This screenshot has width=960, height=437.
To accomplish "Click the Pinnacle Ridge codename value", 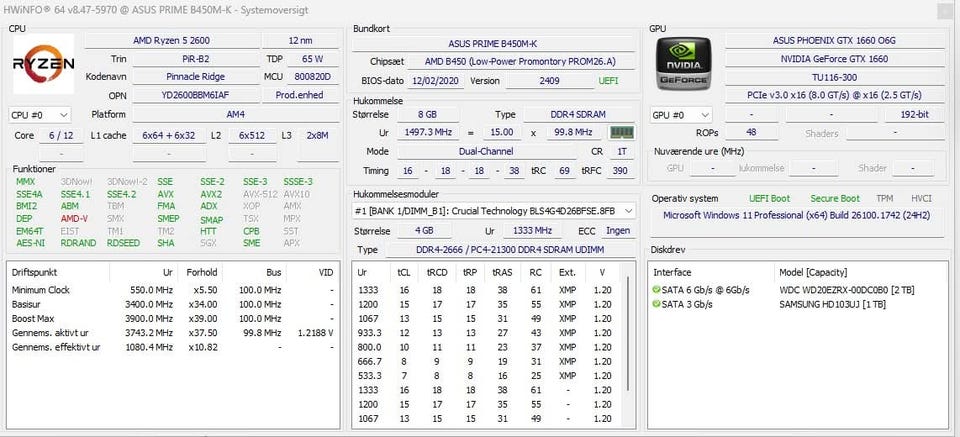I will [x=195, y=77].
